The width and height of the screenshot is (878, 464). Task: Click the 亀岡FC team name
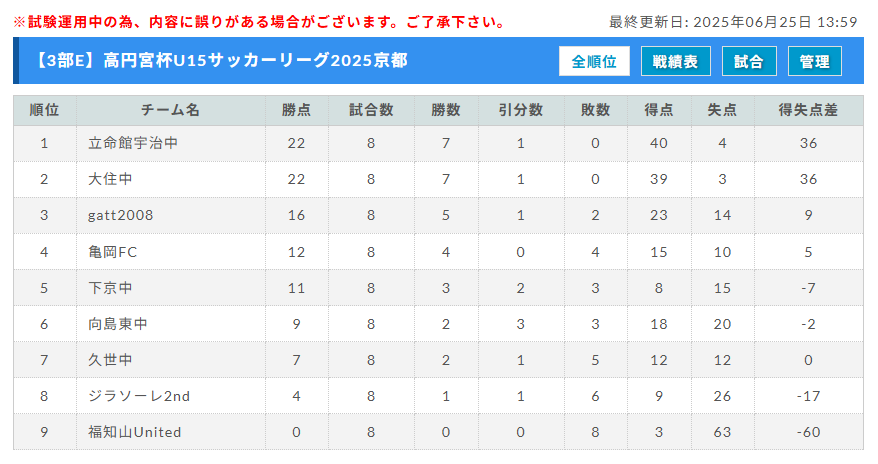click(x=112, y=252)
